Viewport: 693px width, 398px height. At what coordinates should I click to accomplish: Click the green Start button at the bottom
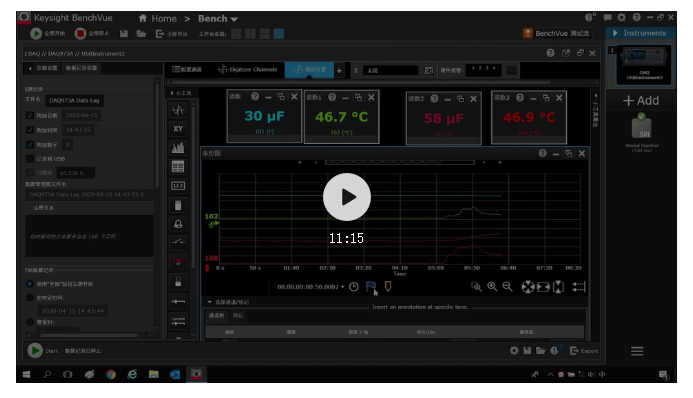coord(35,351)
